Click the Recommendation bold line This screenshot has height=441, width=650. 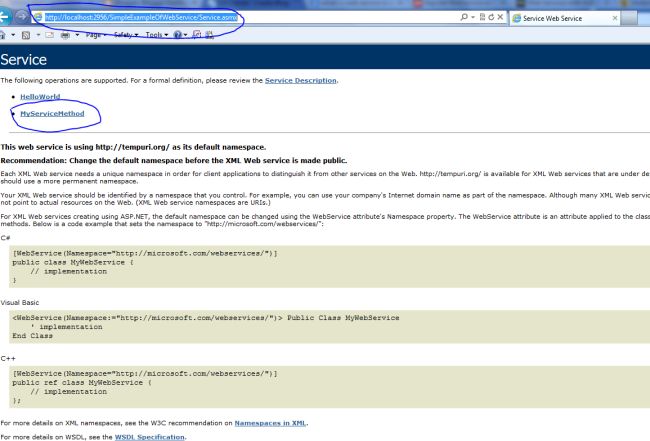pyautogui.click(x=174, y=160)
